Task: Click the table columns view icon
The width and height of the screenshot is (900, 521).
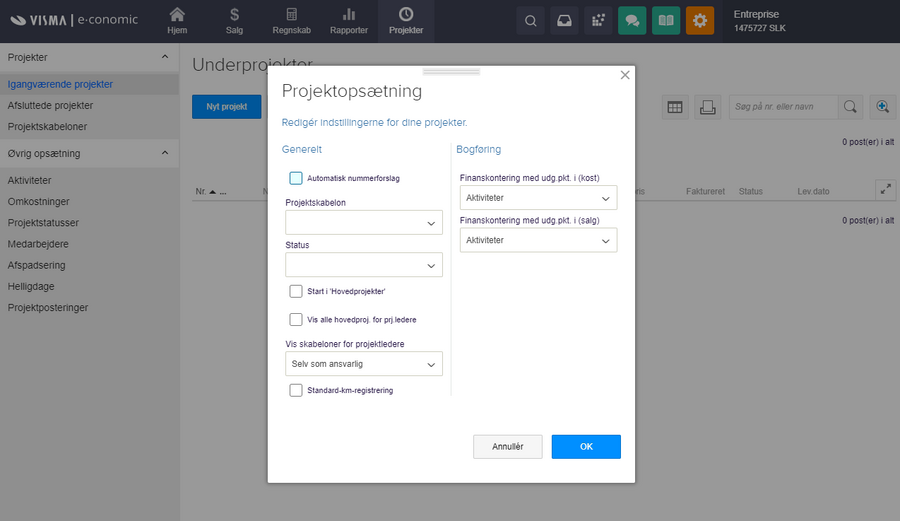Action: click(x=675, y=107)
